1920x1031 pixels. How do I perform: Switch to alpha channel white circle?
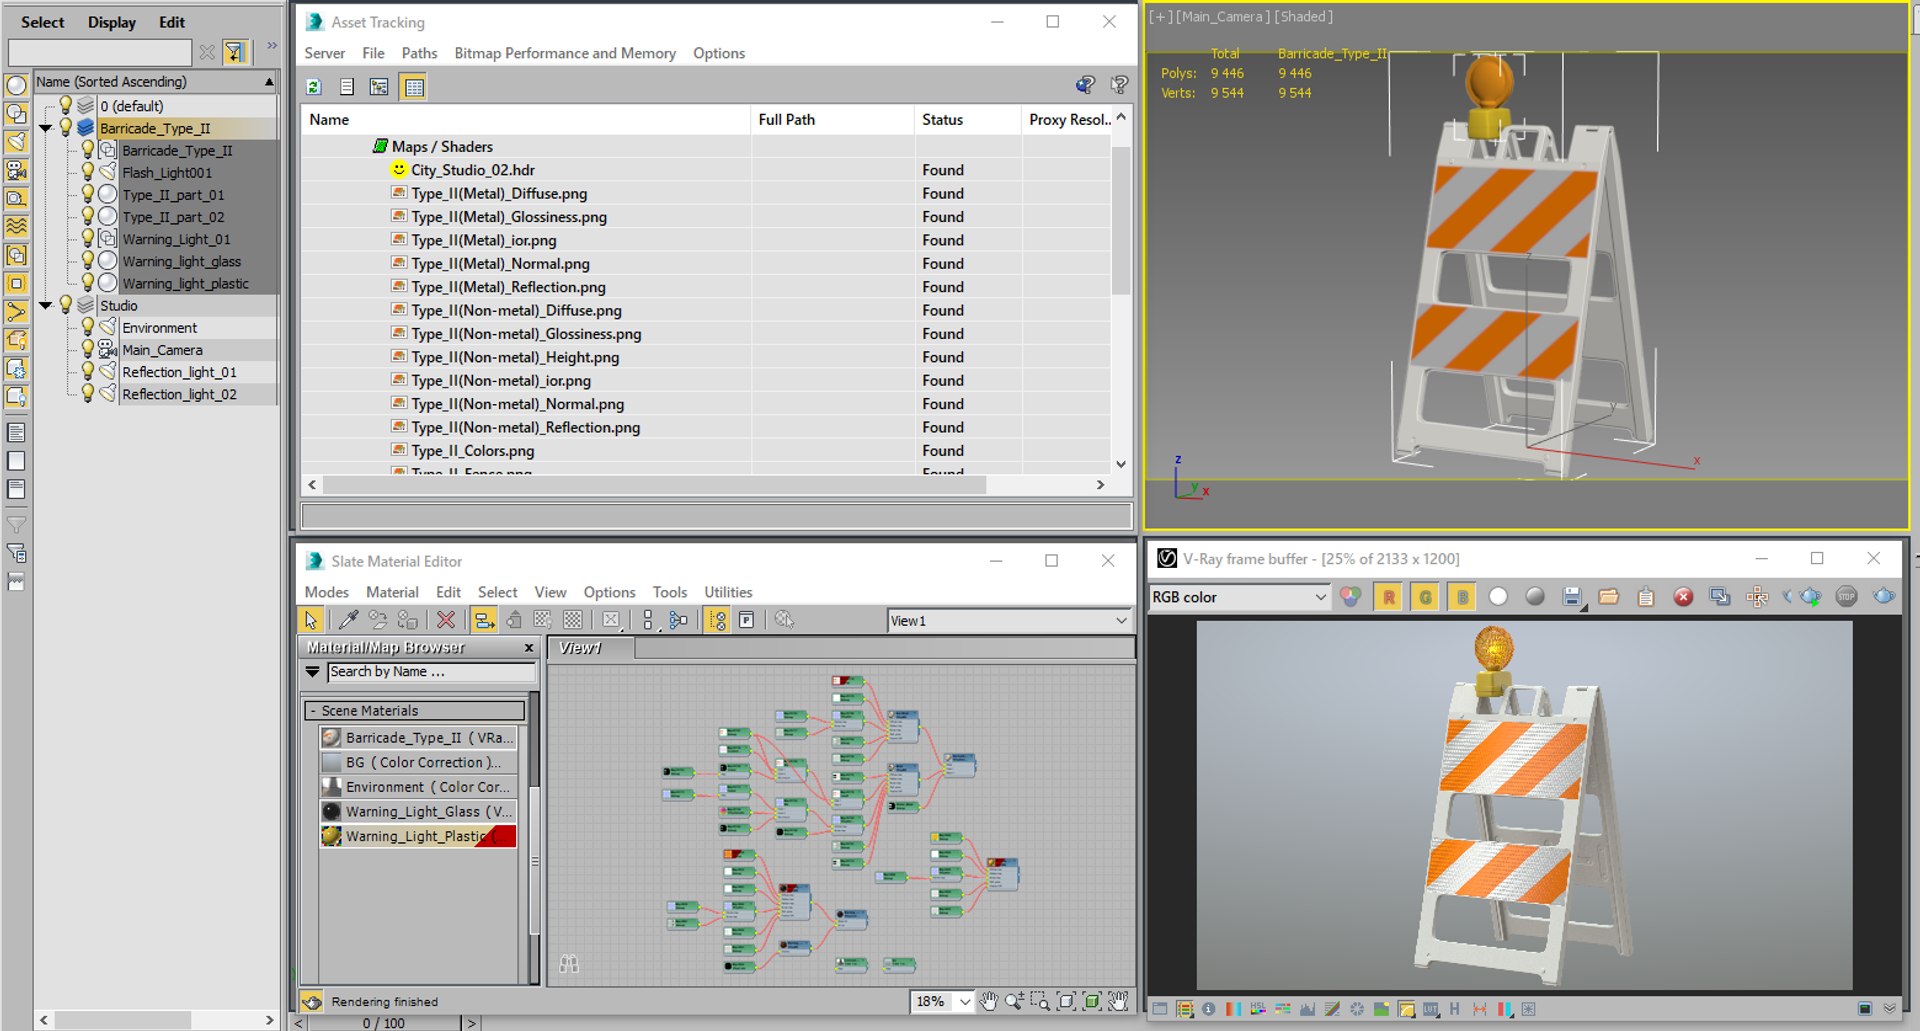click(1498, 597)
